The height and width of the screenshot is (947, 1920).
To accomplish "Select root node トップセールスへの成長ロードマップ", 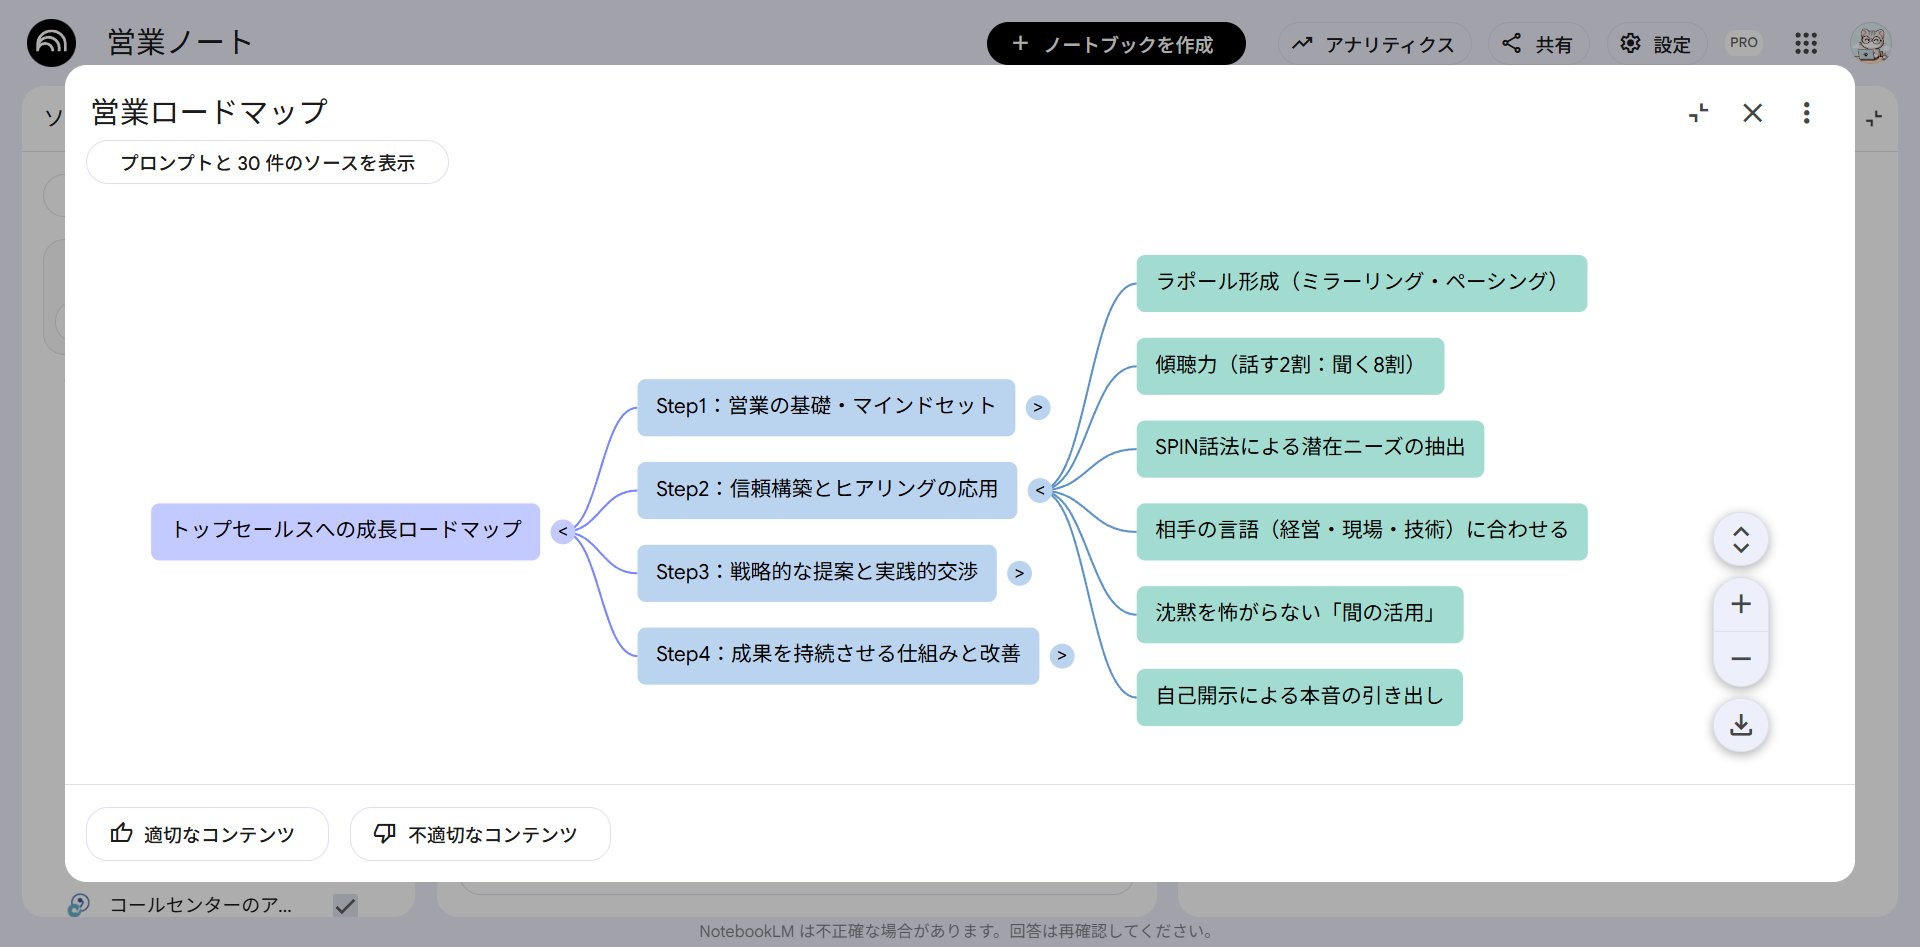I will pyautogui.click(x=345, y=531).
